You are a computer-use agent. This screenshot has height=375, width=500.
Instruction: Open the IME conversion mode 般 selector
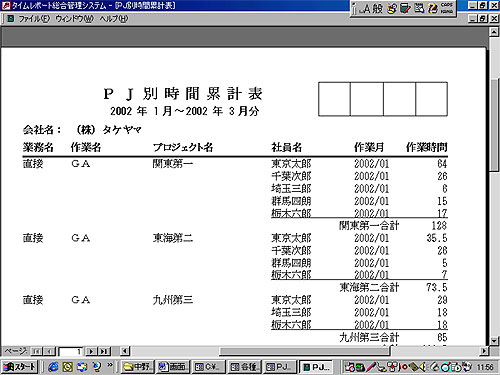[x=377, y=8]
